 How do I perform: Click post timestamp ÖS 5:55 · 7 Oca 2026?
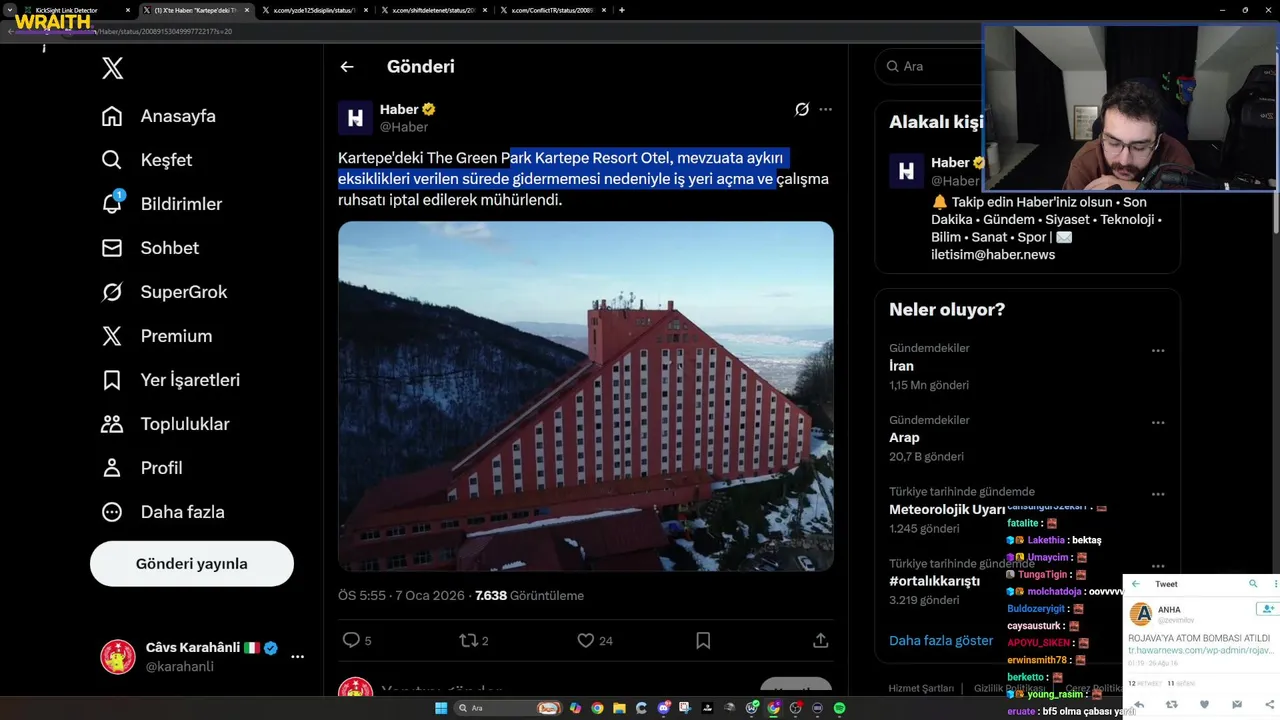coord(401,595)
